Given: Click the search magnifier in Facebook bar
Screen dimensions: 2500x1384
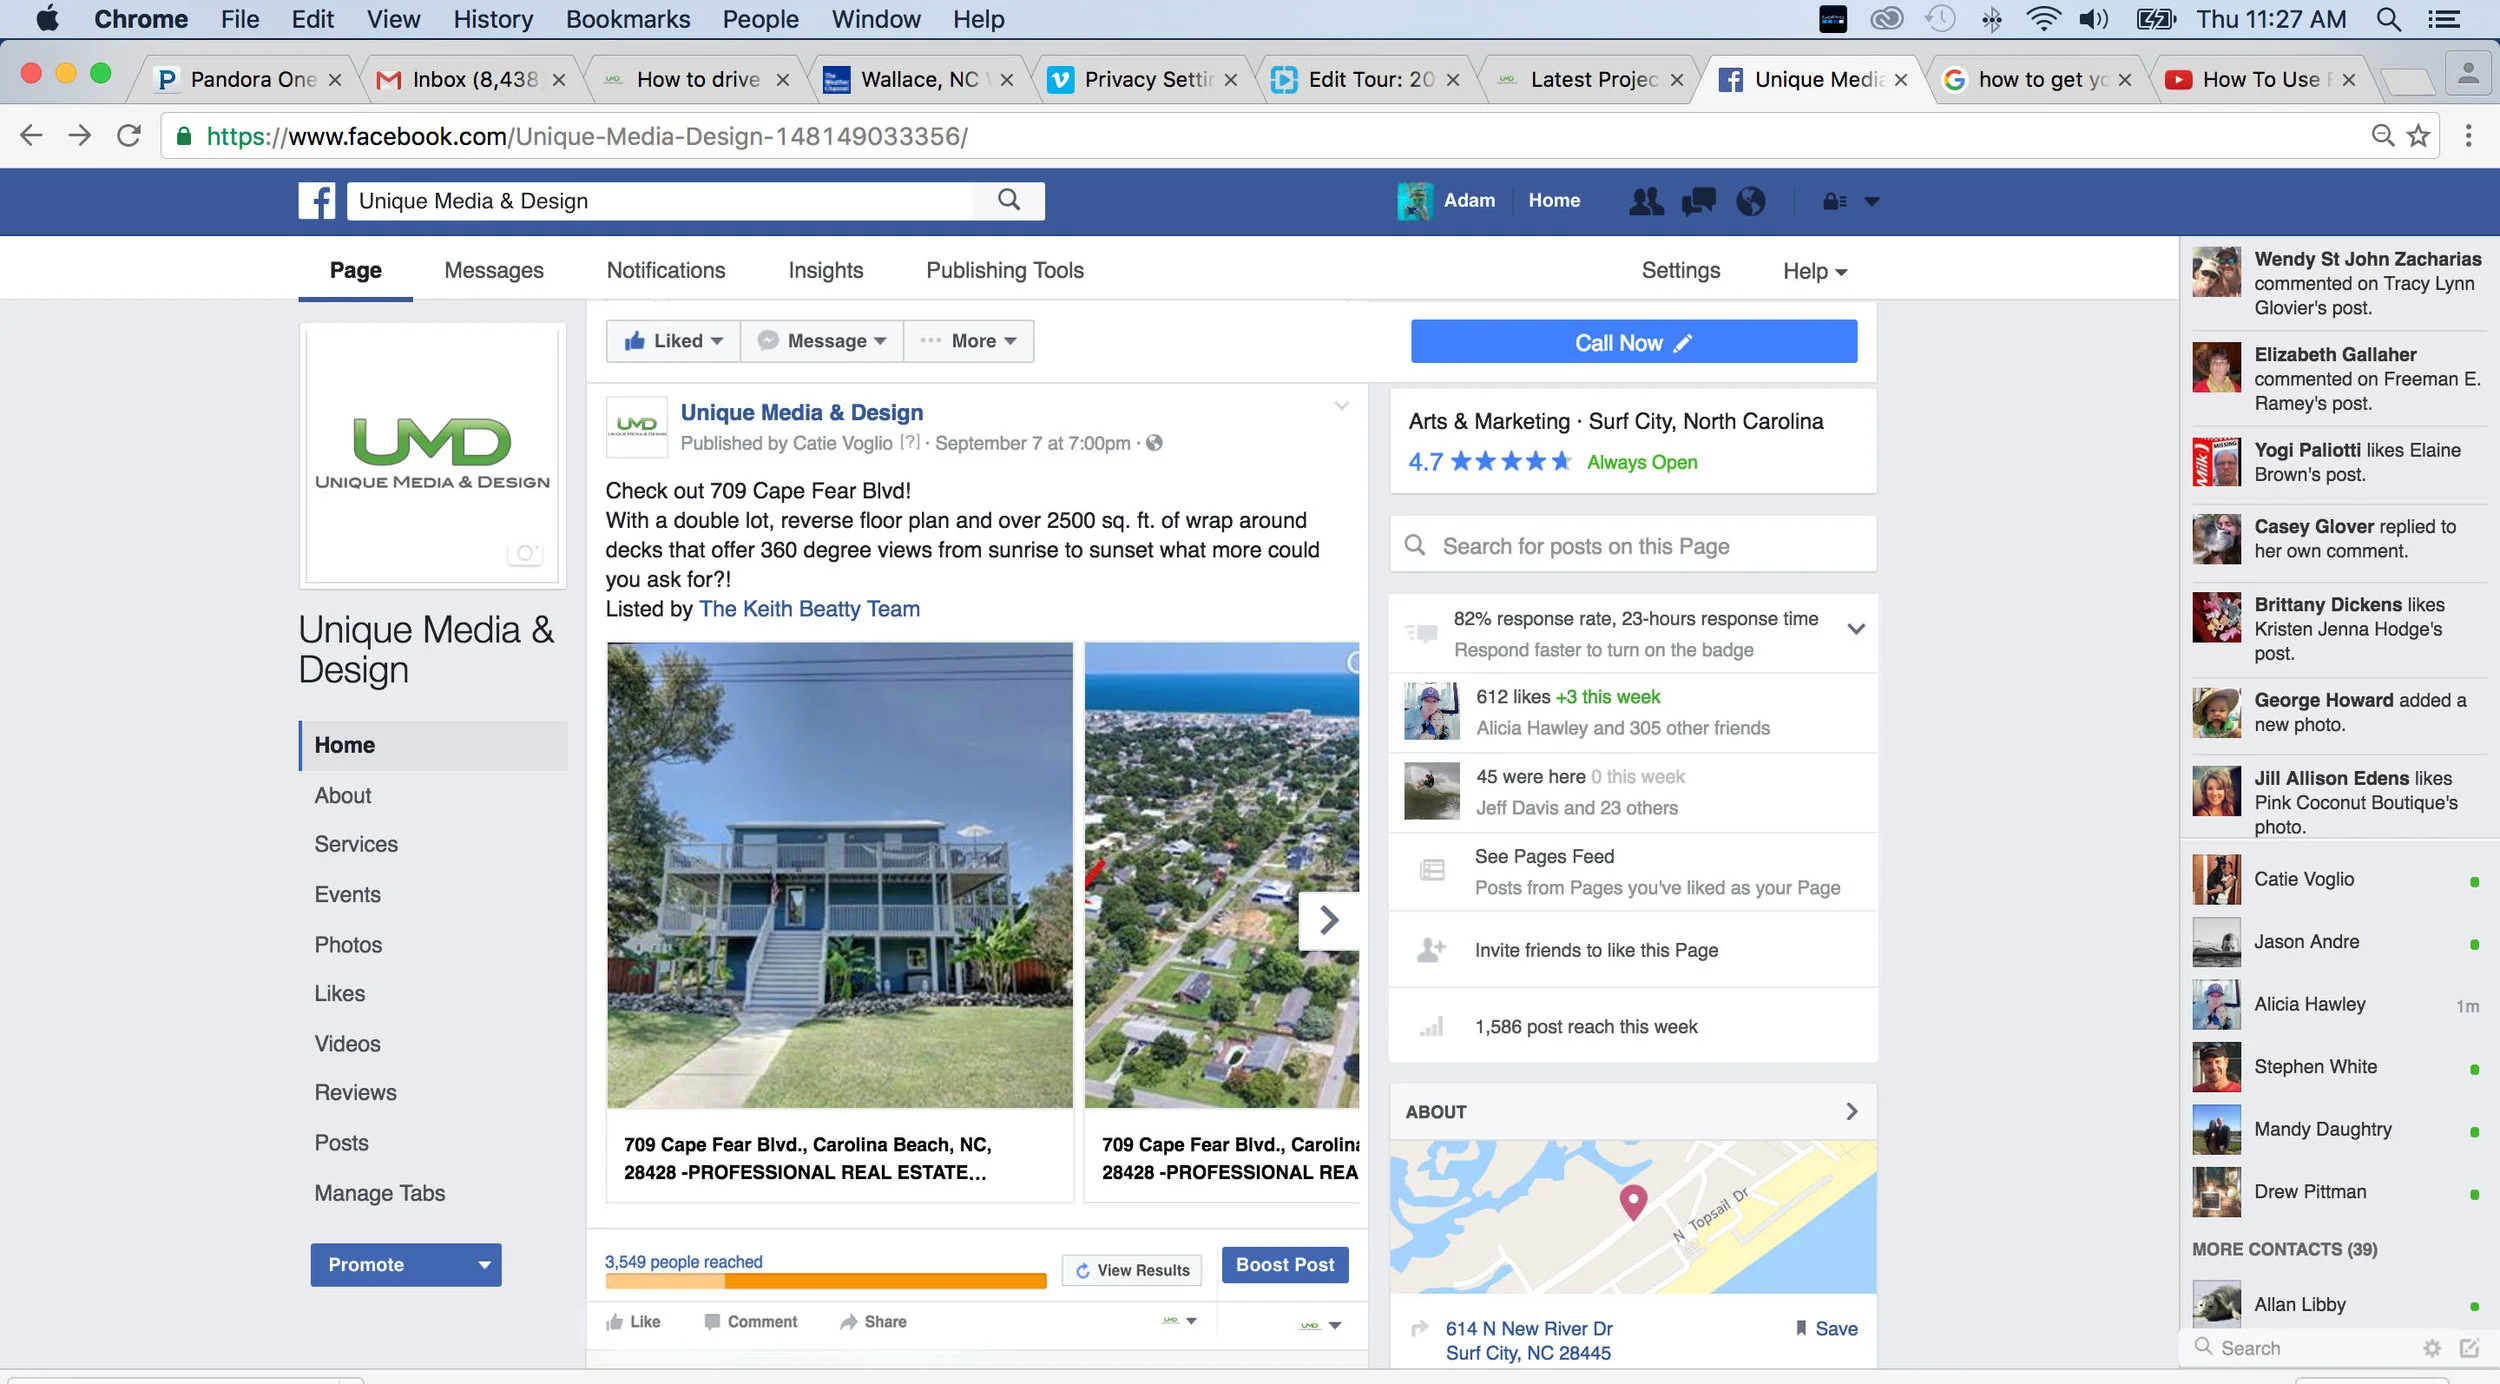Looking at the screenshot, I should point(1009,200).
